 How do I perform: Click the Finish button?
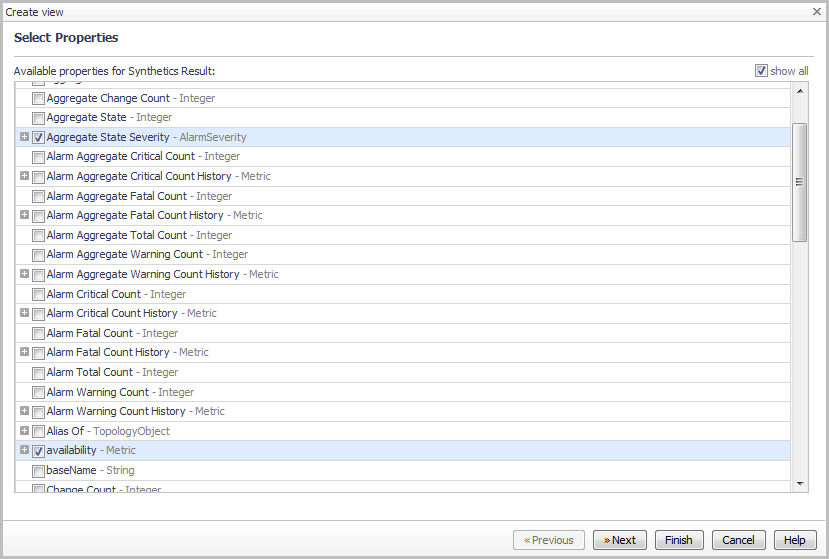(x=678, y=540)
